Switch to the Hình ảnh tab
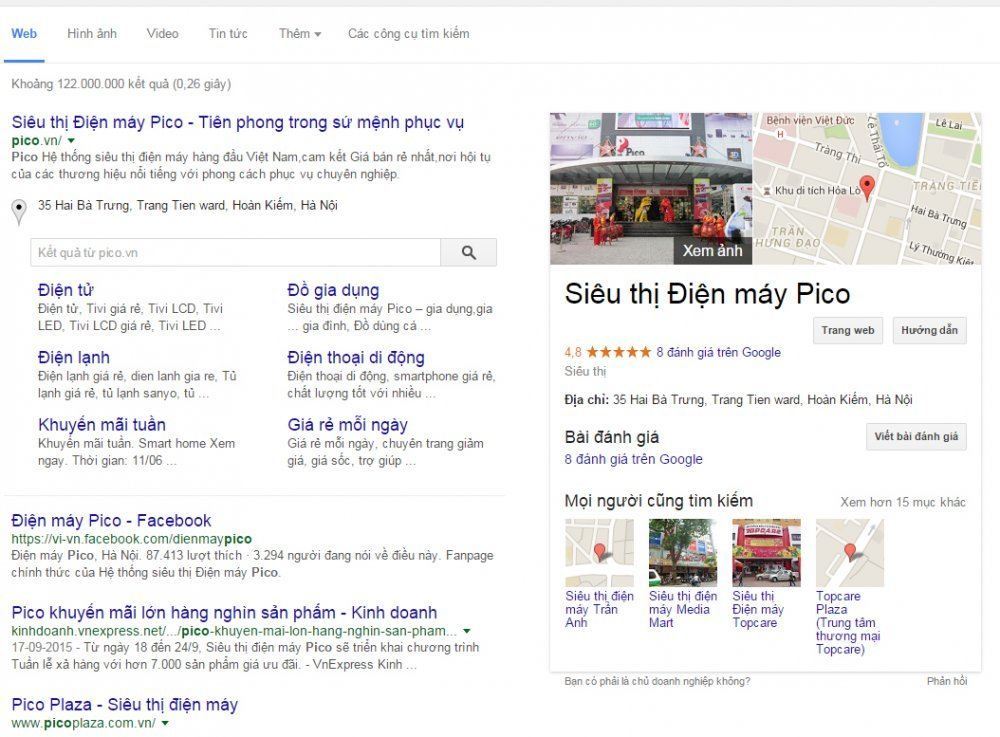This screenshot has height=737, width=1000. 92,34
